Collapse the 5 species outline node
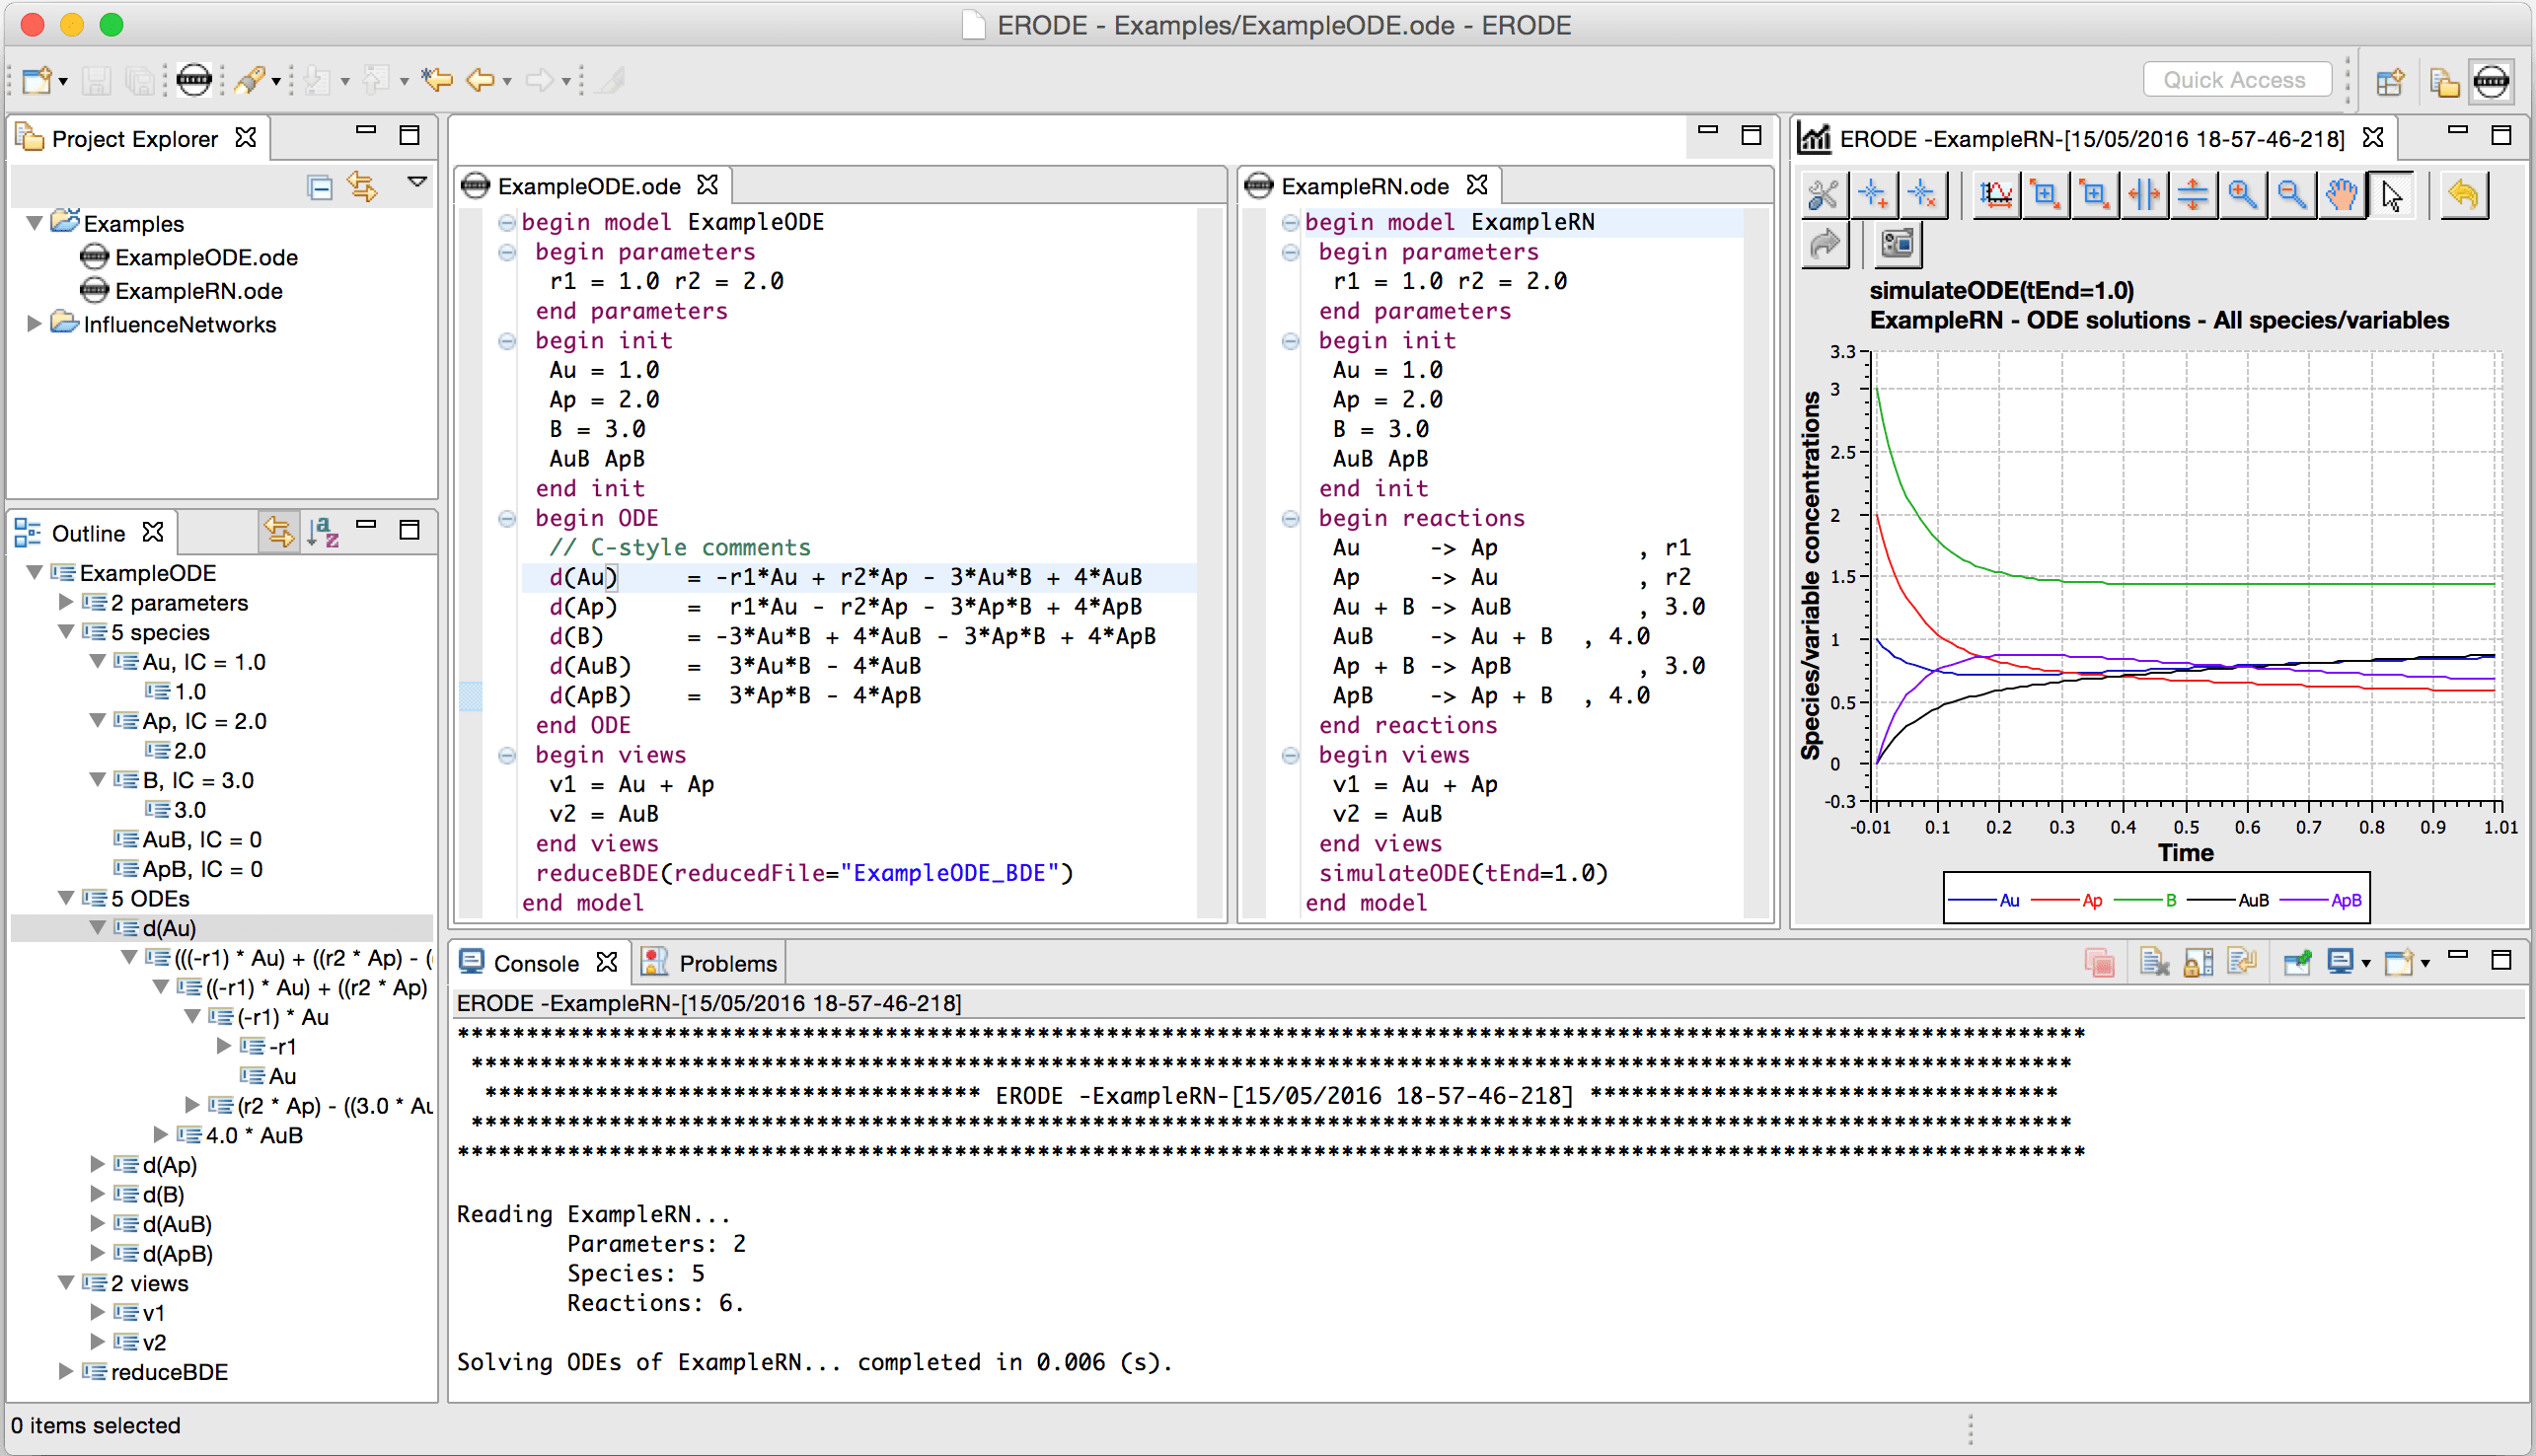2536x1456 pixels. 66,632
